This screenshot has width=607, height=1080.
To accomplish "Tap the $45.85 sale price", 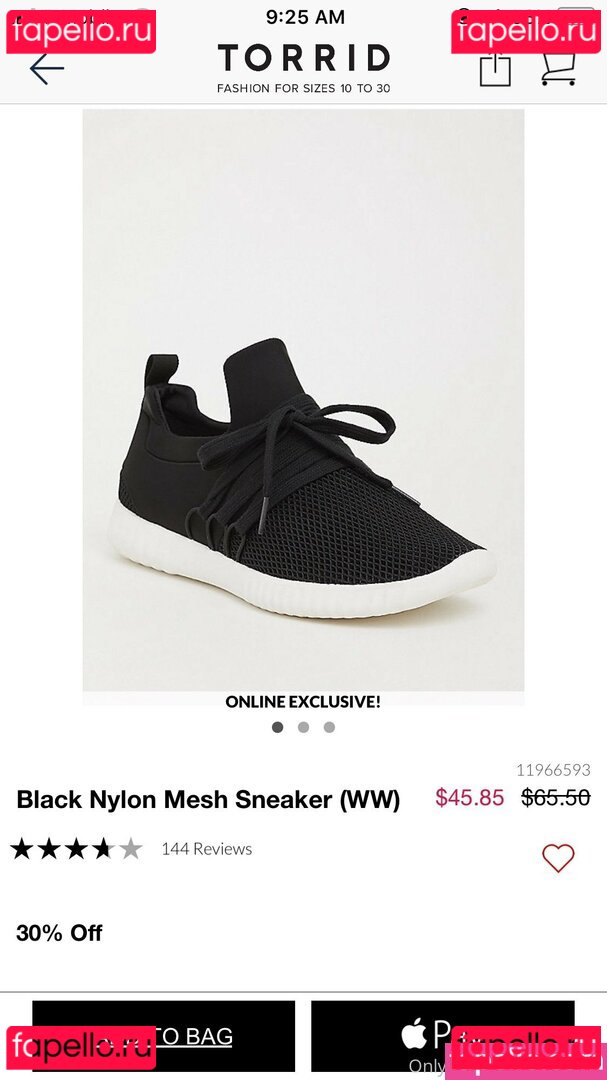I will point(470,798).
